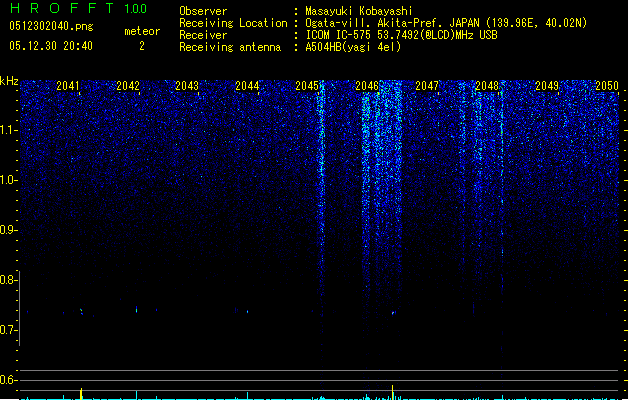Click the 0.6 kHz axis label
The height and width of the screenshot is (400, 629).
[x=7, y=380]
